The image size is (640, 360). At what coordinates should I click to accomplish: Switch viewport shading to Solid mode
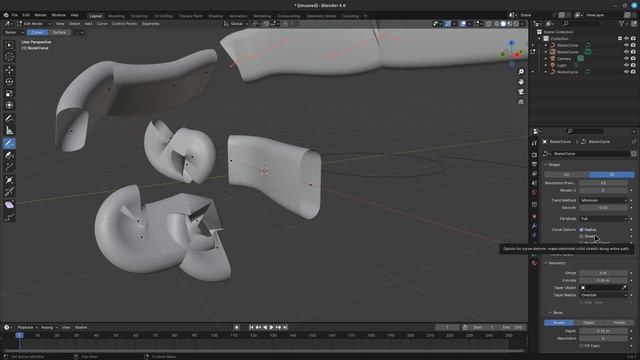coord(503,24)
